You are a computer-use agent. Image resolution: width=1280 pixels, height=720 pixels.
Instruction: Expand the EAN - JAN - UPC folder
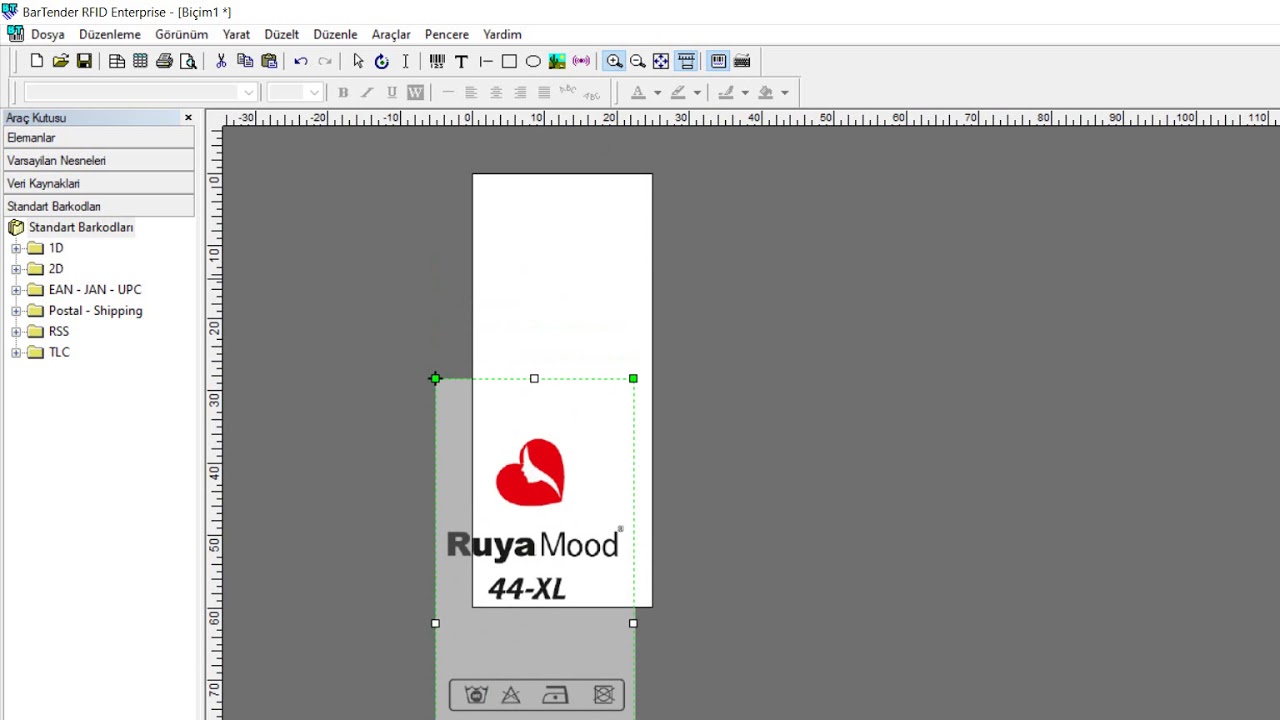click(x=16, y=290)
